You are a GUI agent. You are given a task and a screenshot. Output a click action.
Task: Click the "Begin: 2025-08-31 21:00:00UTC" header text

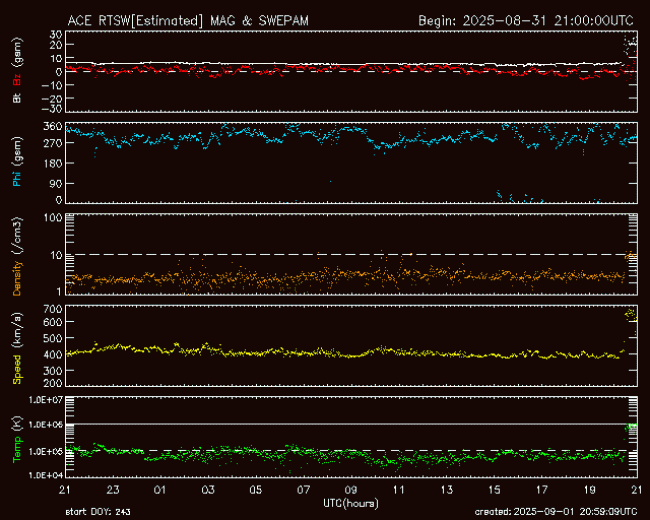(526, 21)
